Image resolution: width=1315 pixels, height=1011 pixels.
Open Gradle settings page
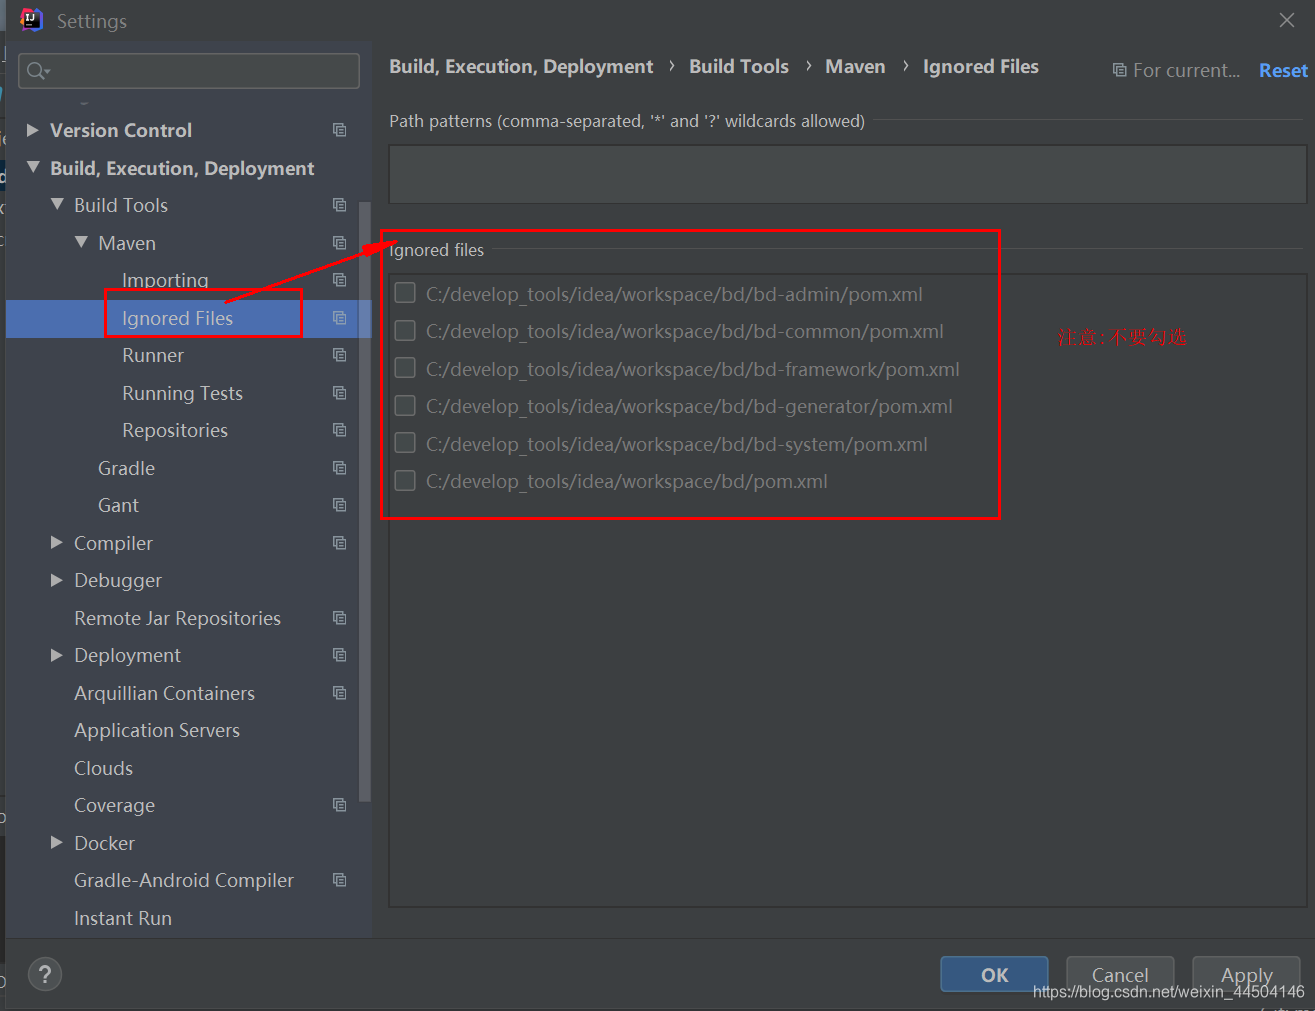pos(126,468)
